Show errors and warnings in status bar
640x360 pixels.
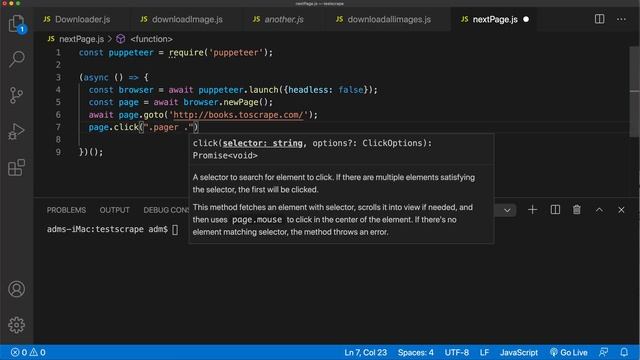[x=28, y=352]
